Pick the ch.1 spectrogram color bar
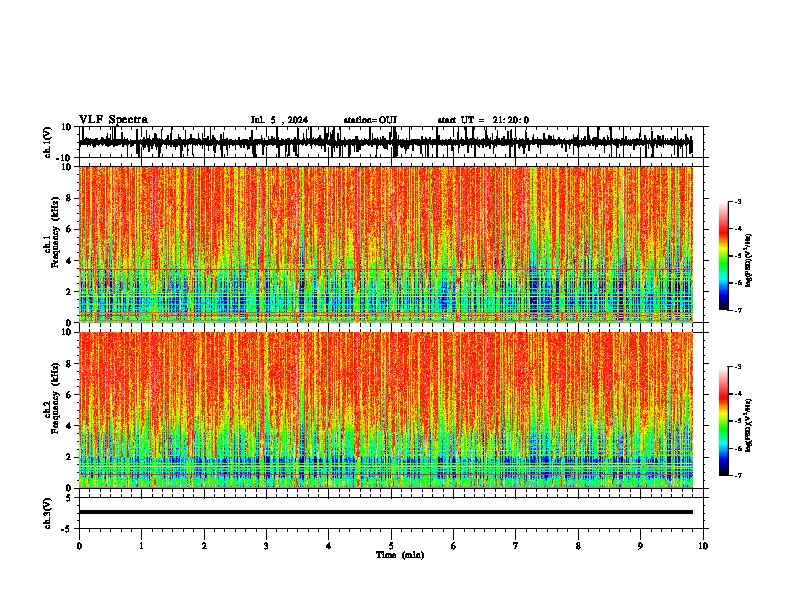Image resolution: width=792 pixels, height=612 pixels. pyautogui.click(x=724, y=256)
